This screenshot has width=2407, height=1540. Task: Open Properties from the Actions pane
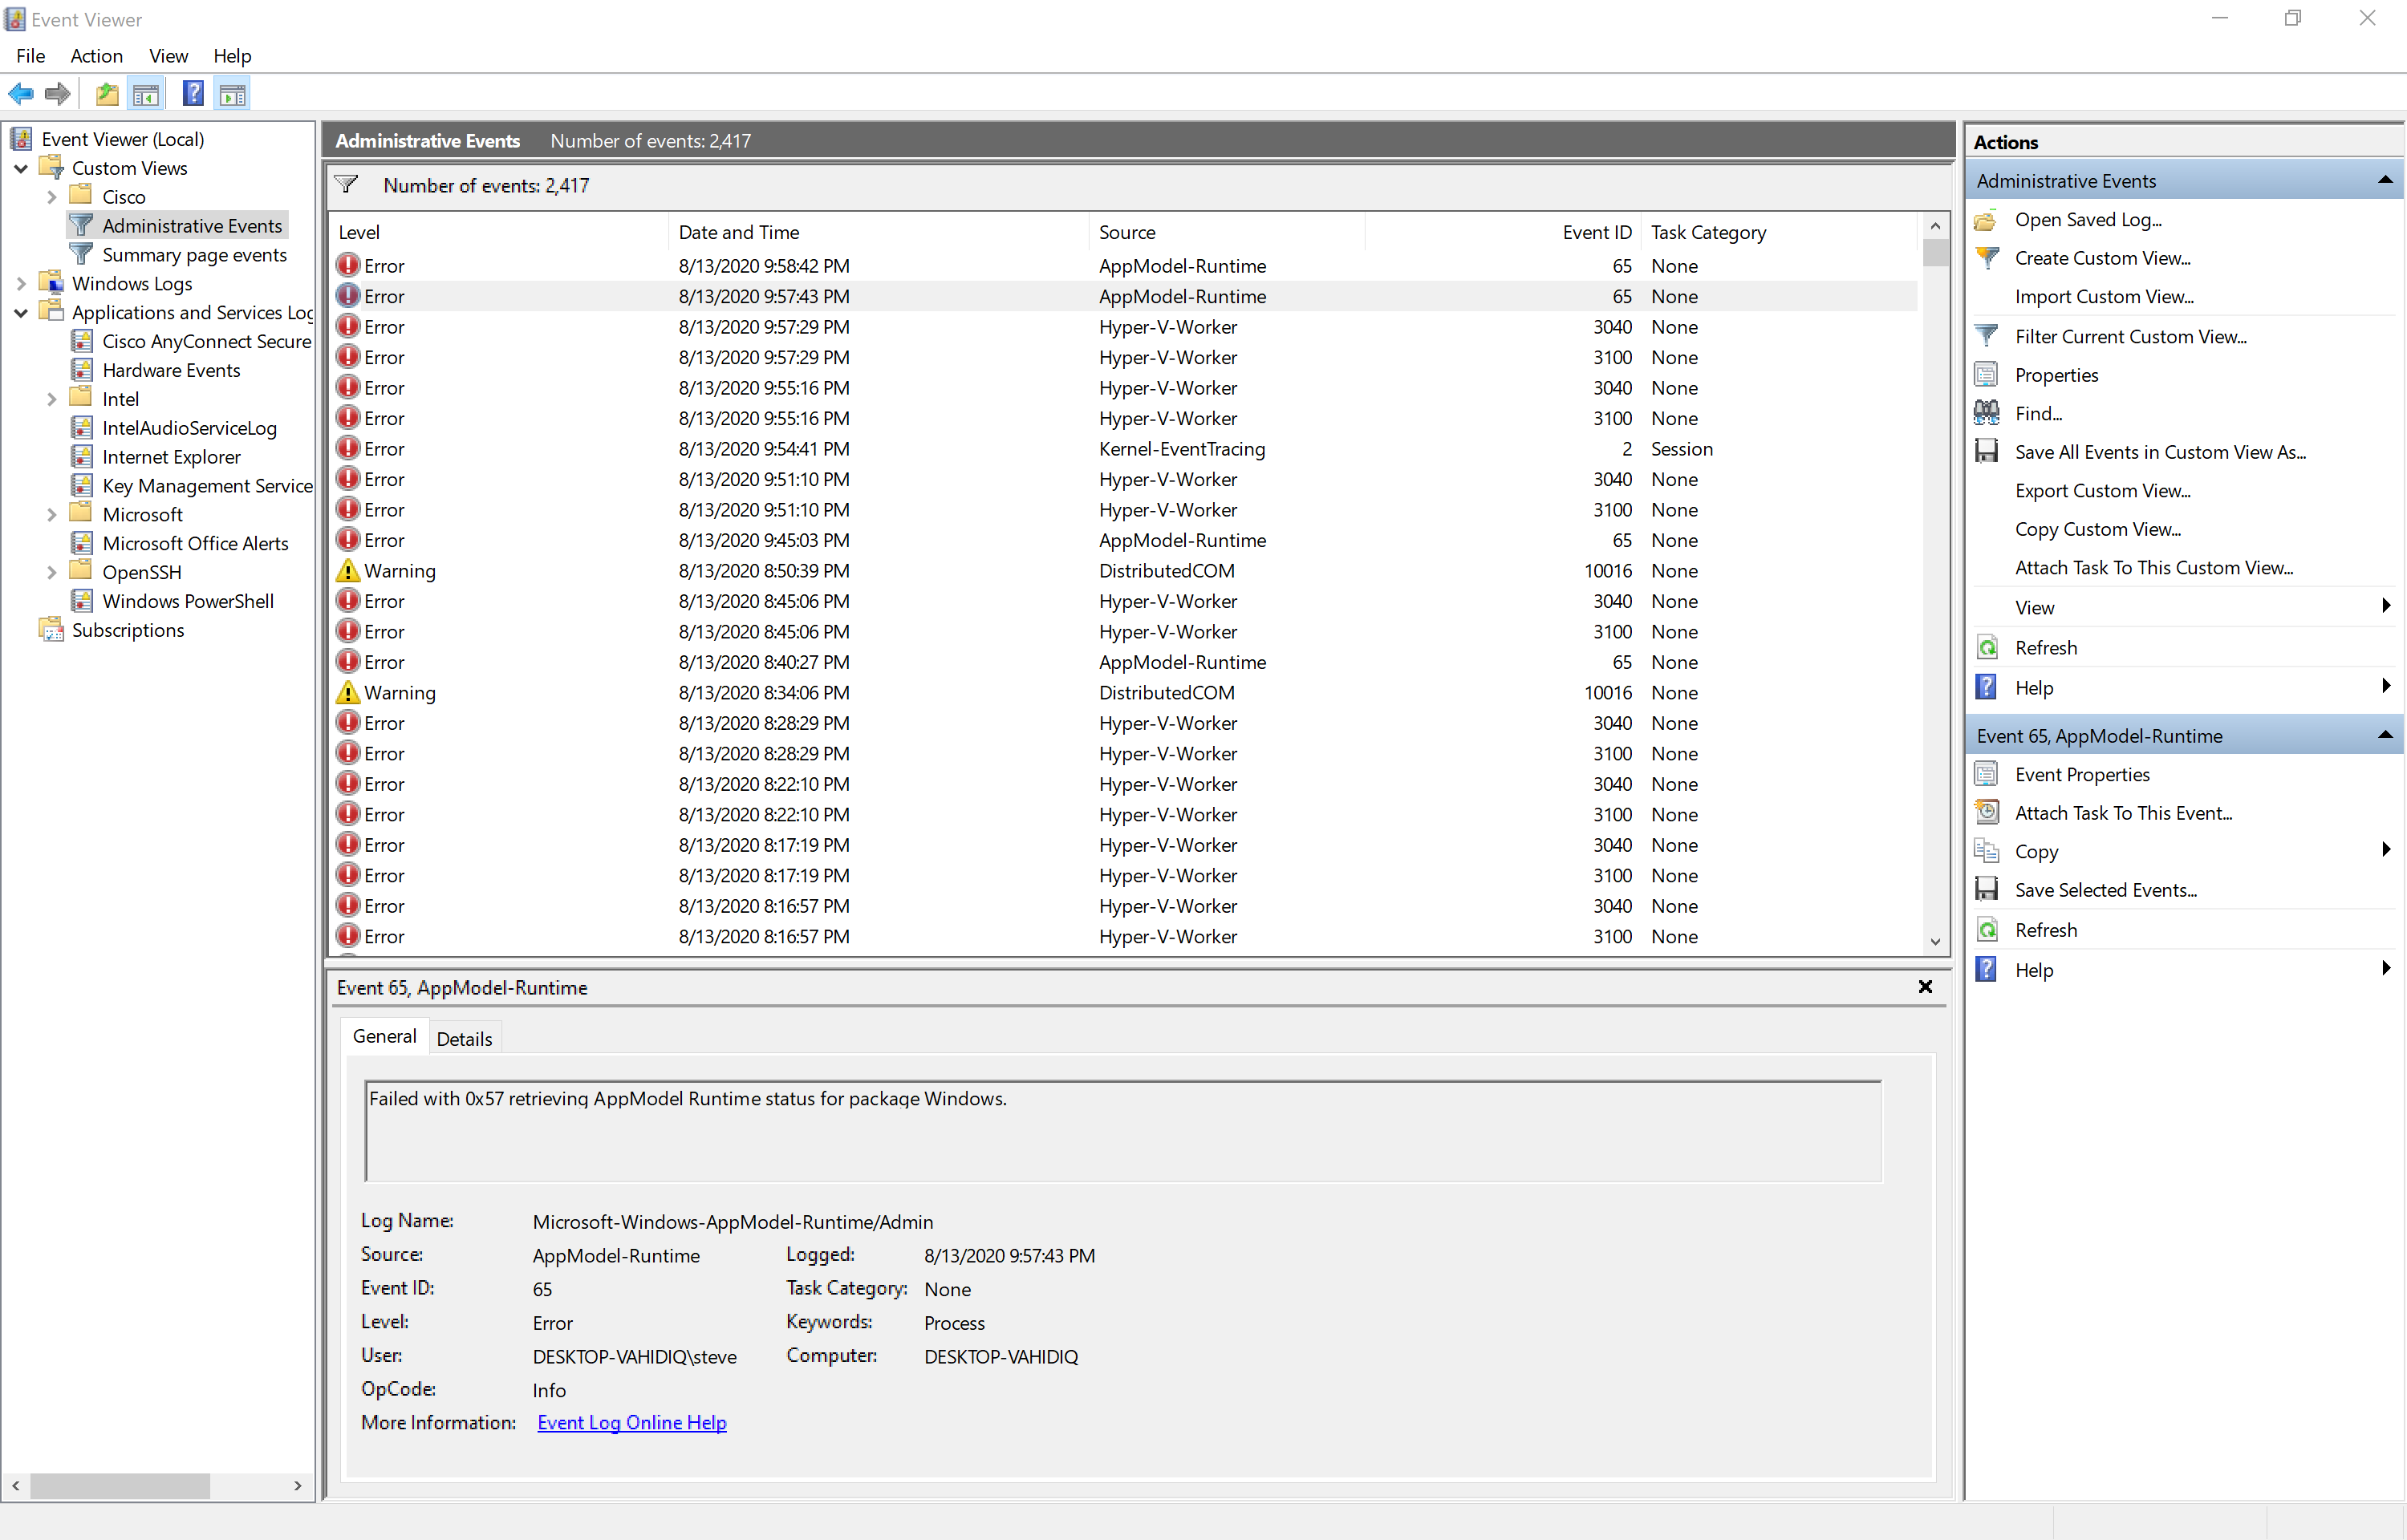tap(2056, 374)
